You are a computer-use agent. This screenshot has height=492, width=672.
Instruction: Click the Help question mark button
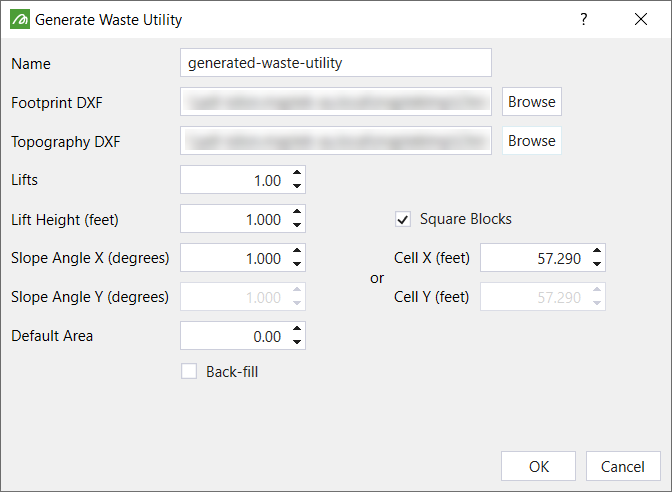pyautogui.click(x=584, y=19)
